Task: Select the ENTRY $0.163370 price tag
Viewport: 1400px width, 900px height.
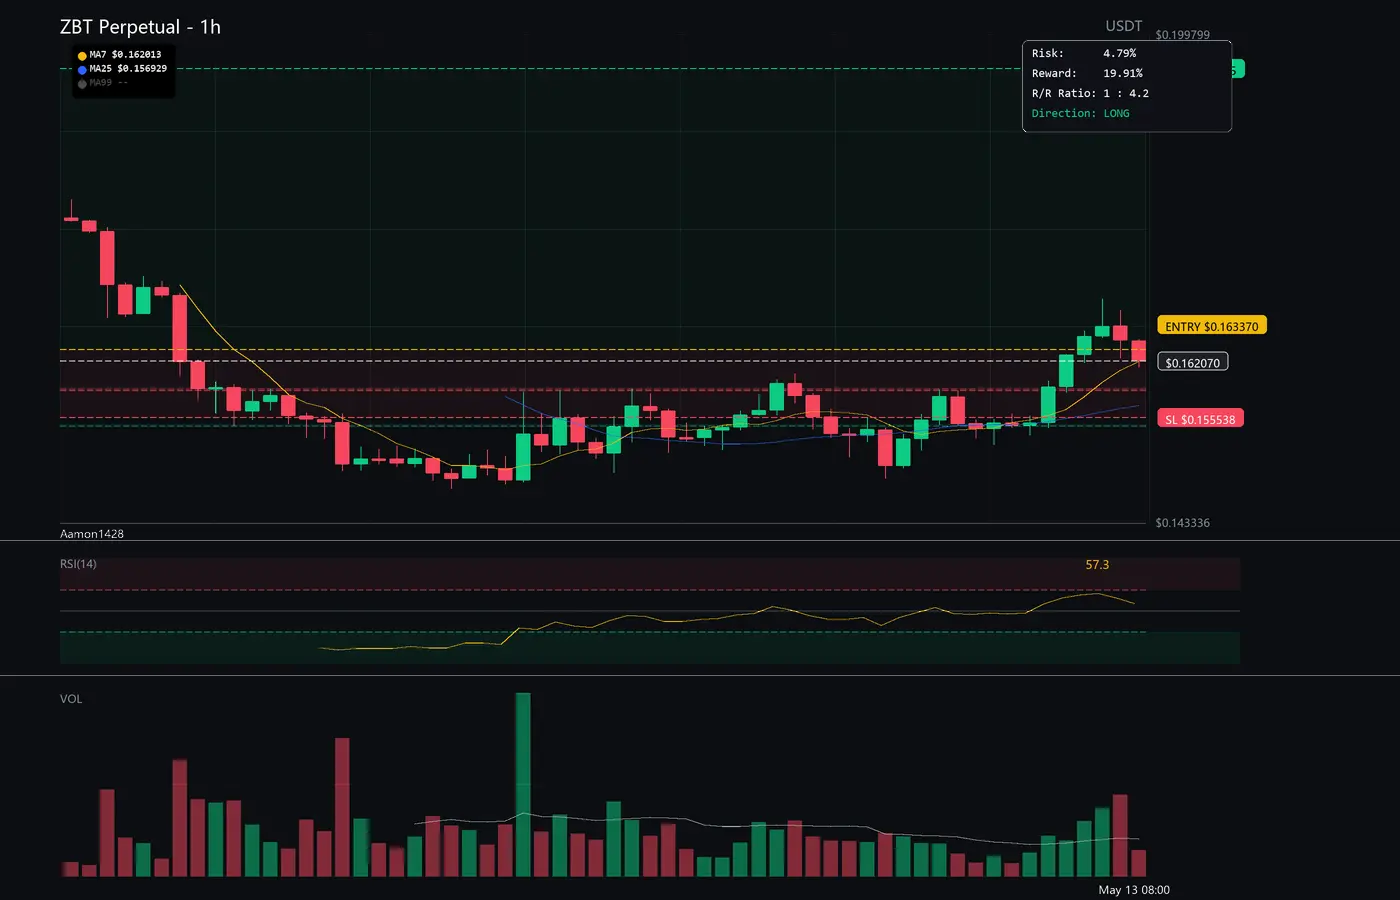Action: pyautogui.click(x=1212, y=326)
